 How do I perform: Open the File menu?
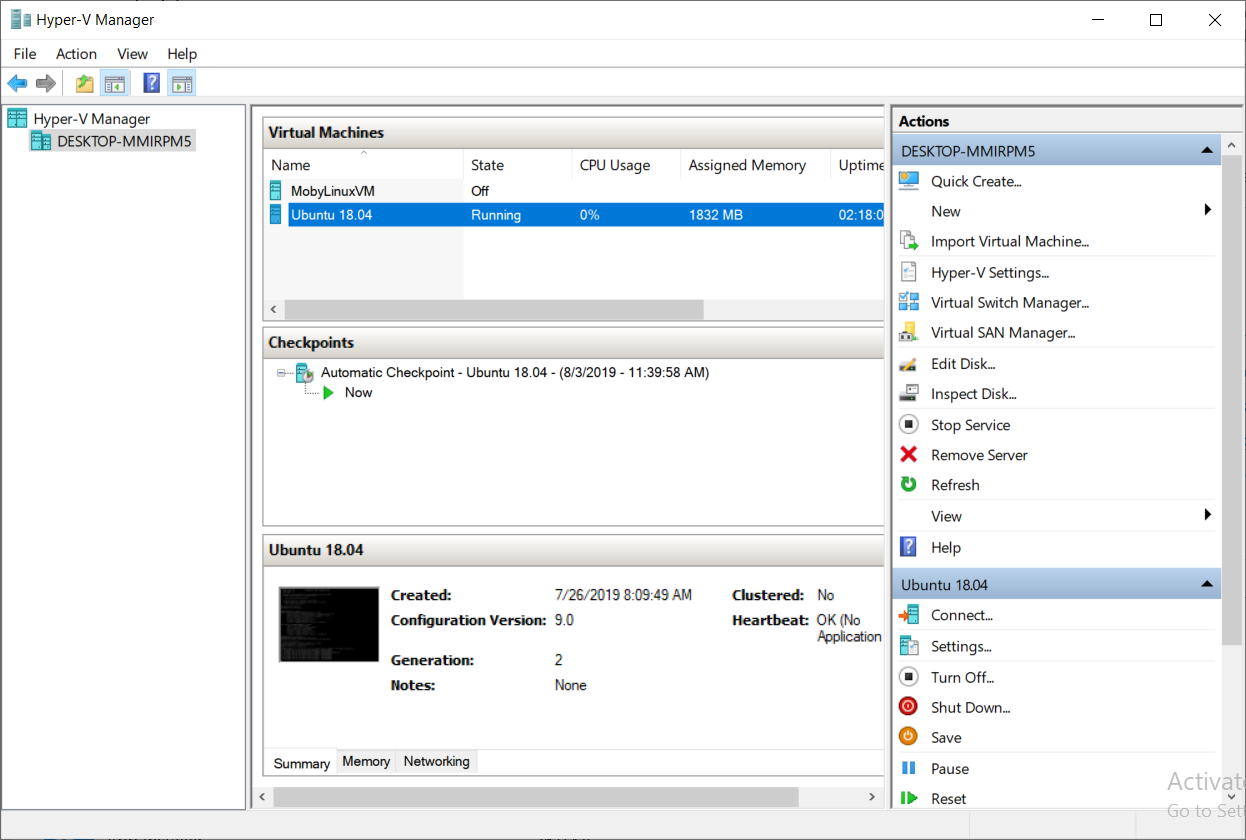tap(25, 54)
